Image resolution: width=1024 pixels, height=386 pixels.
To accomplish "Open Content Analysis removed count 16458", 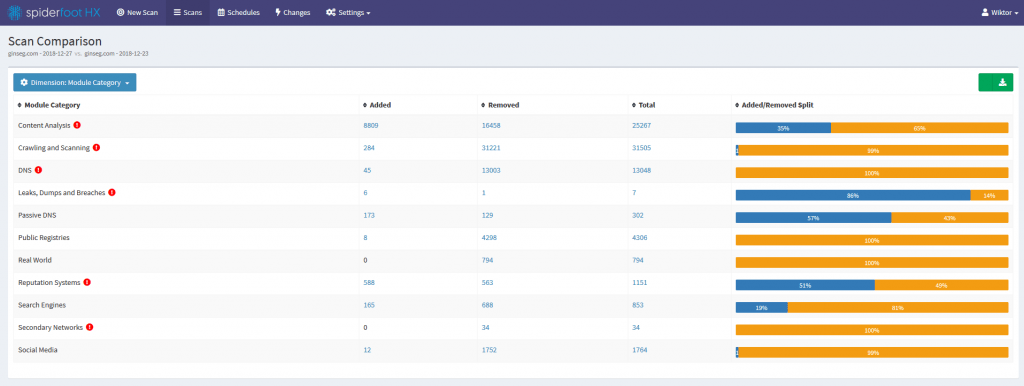I will (x=491, y=125).
